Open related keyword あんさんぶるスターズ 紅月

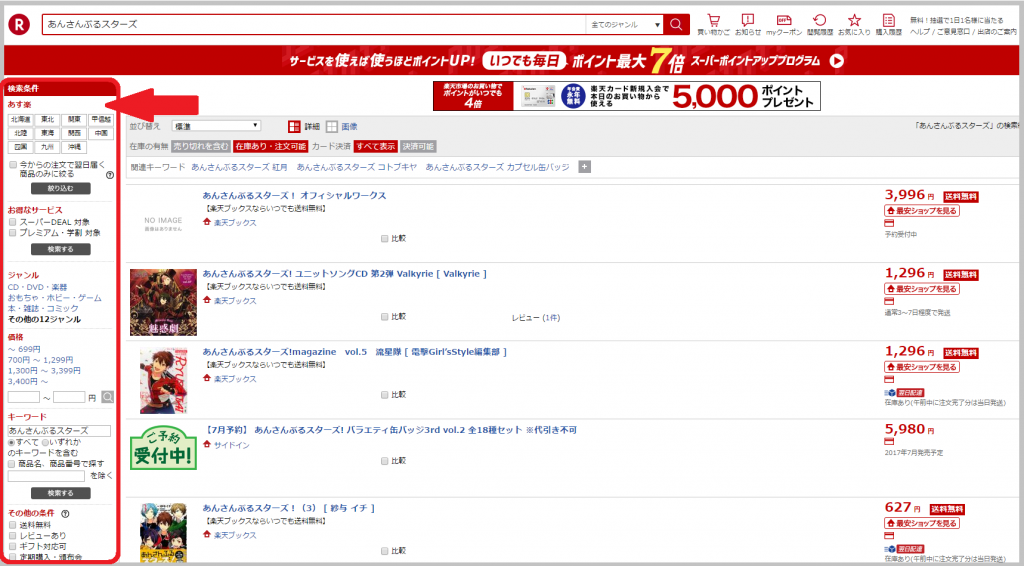click(x=239, y=167)
